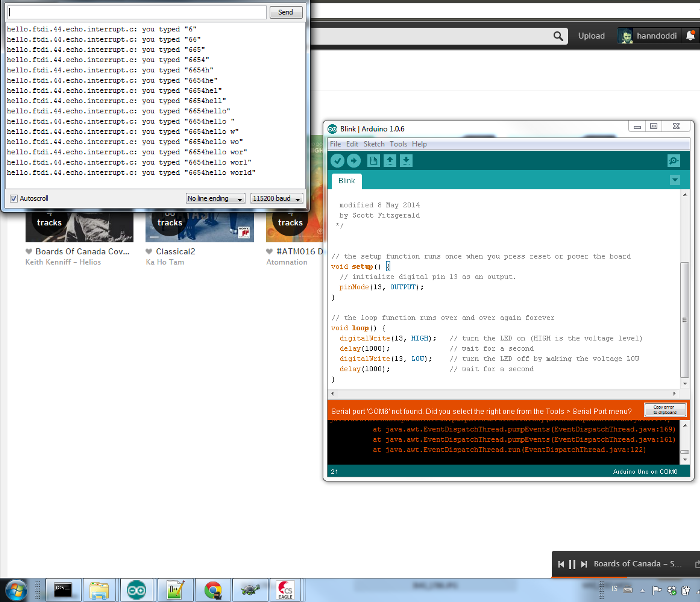Like the #ATM016 playlist heart
Image resolution: width=700 pixels, height=602 pixels.
(x=269, y=251)
